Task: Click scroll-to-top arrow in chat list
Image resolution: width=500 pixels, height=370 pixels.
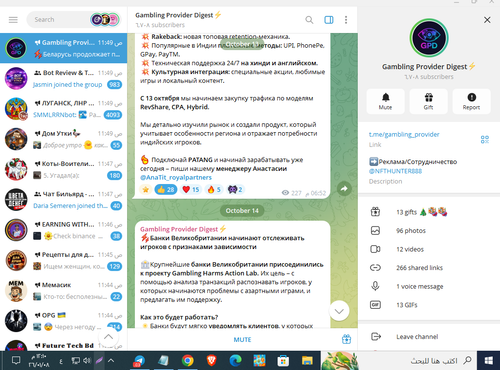Action: 108,337
